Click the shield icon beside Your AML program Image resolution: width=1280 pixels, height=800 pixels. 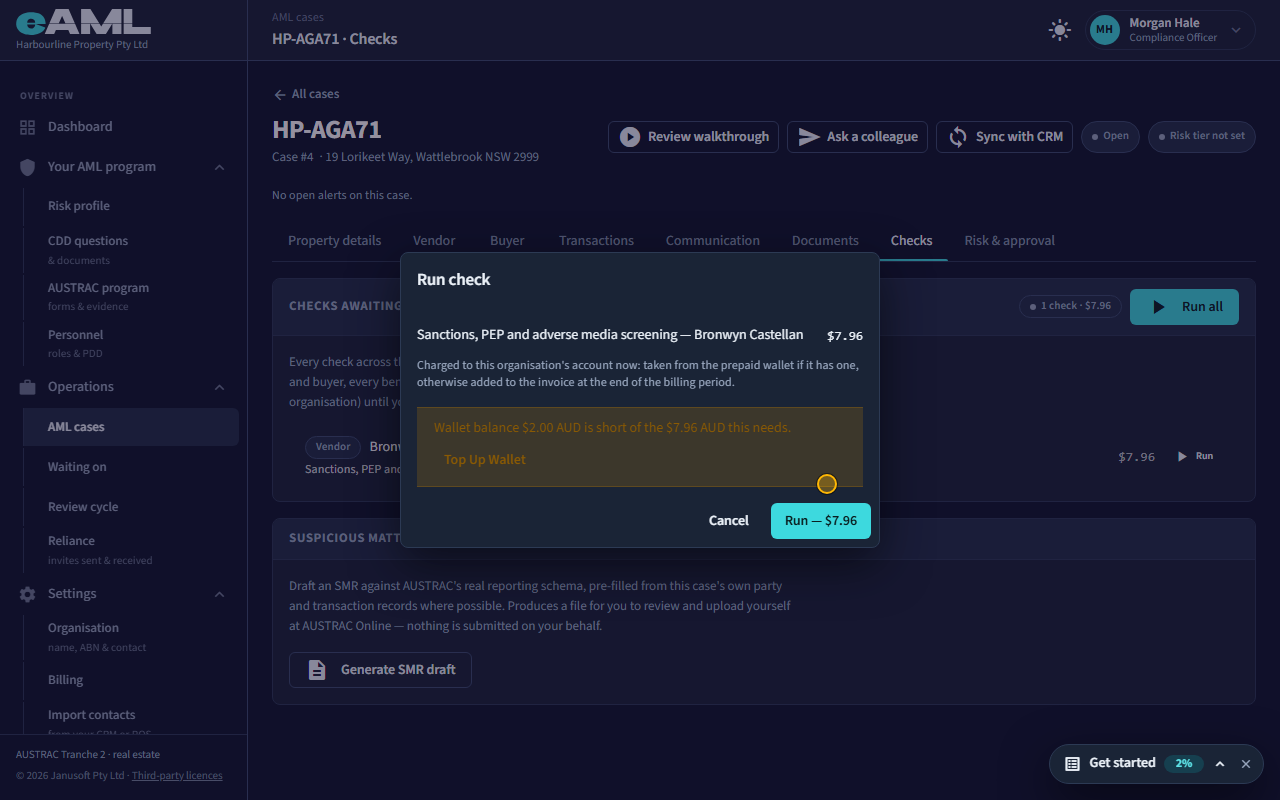(x=27, y=167)
